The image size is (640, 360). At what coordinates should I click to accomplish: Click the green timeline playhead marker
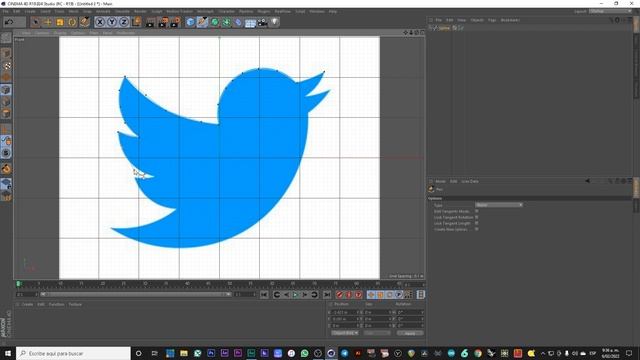tap(18, 284)
